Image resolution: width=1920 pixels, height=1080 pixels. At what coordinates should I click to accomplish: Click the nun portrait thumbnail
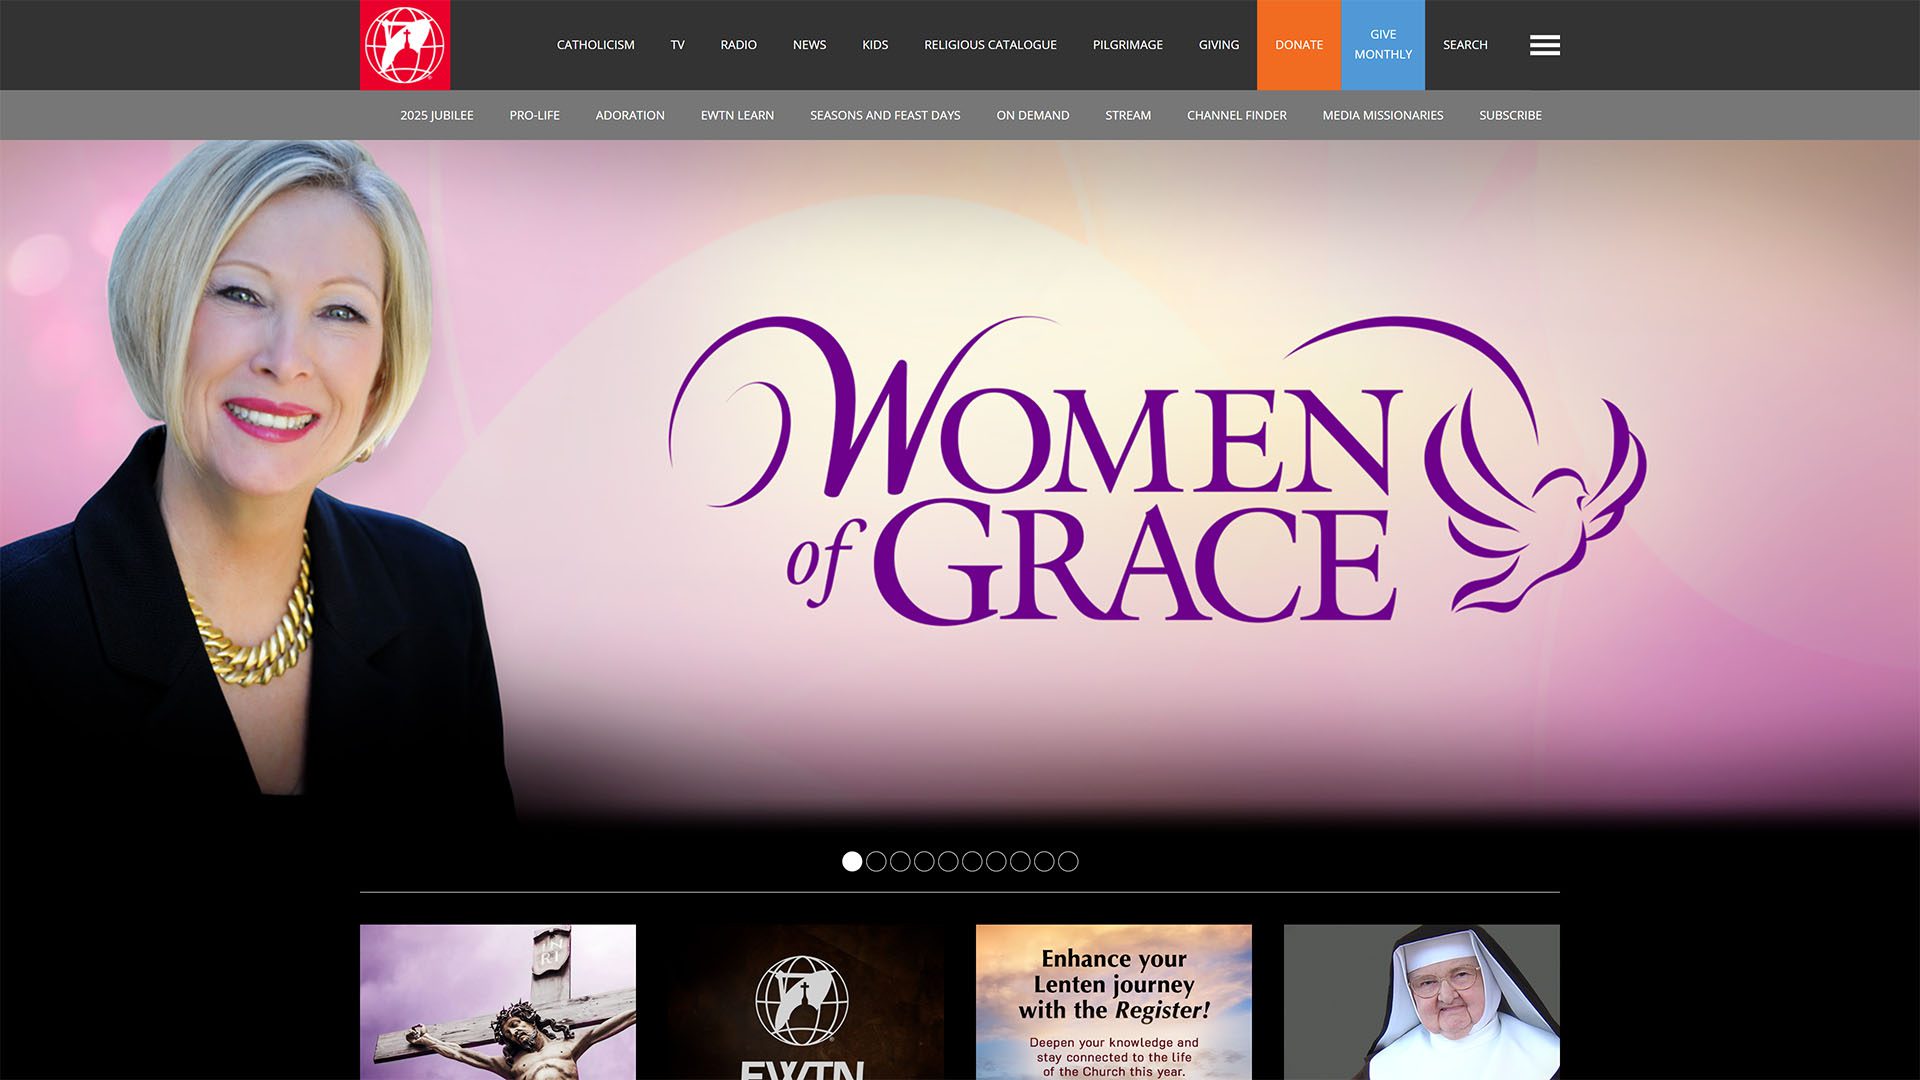(1421, 1002)
